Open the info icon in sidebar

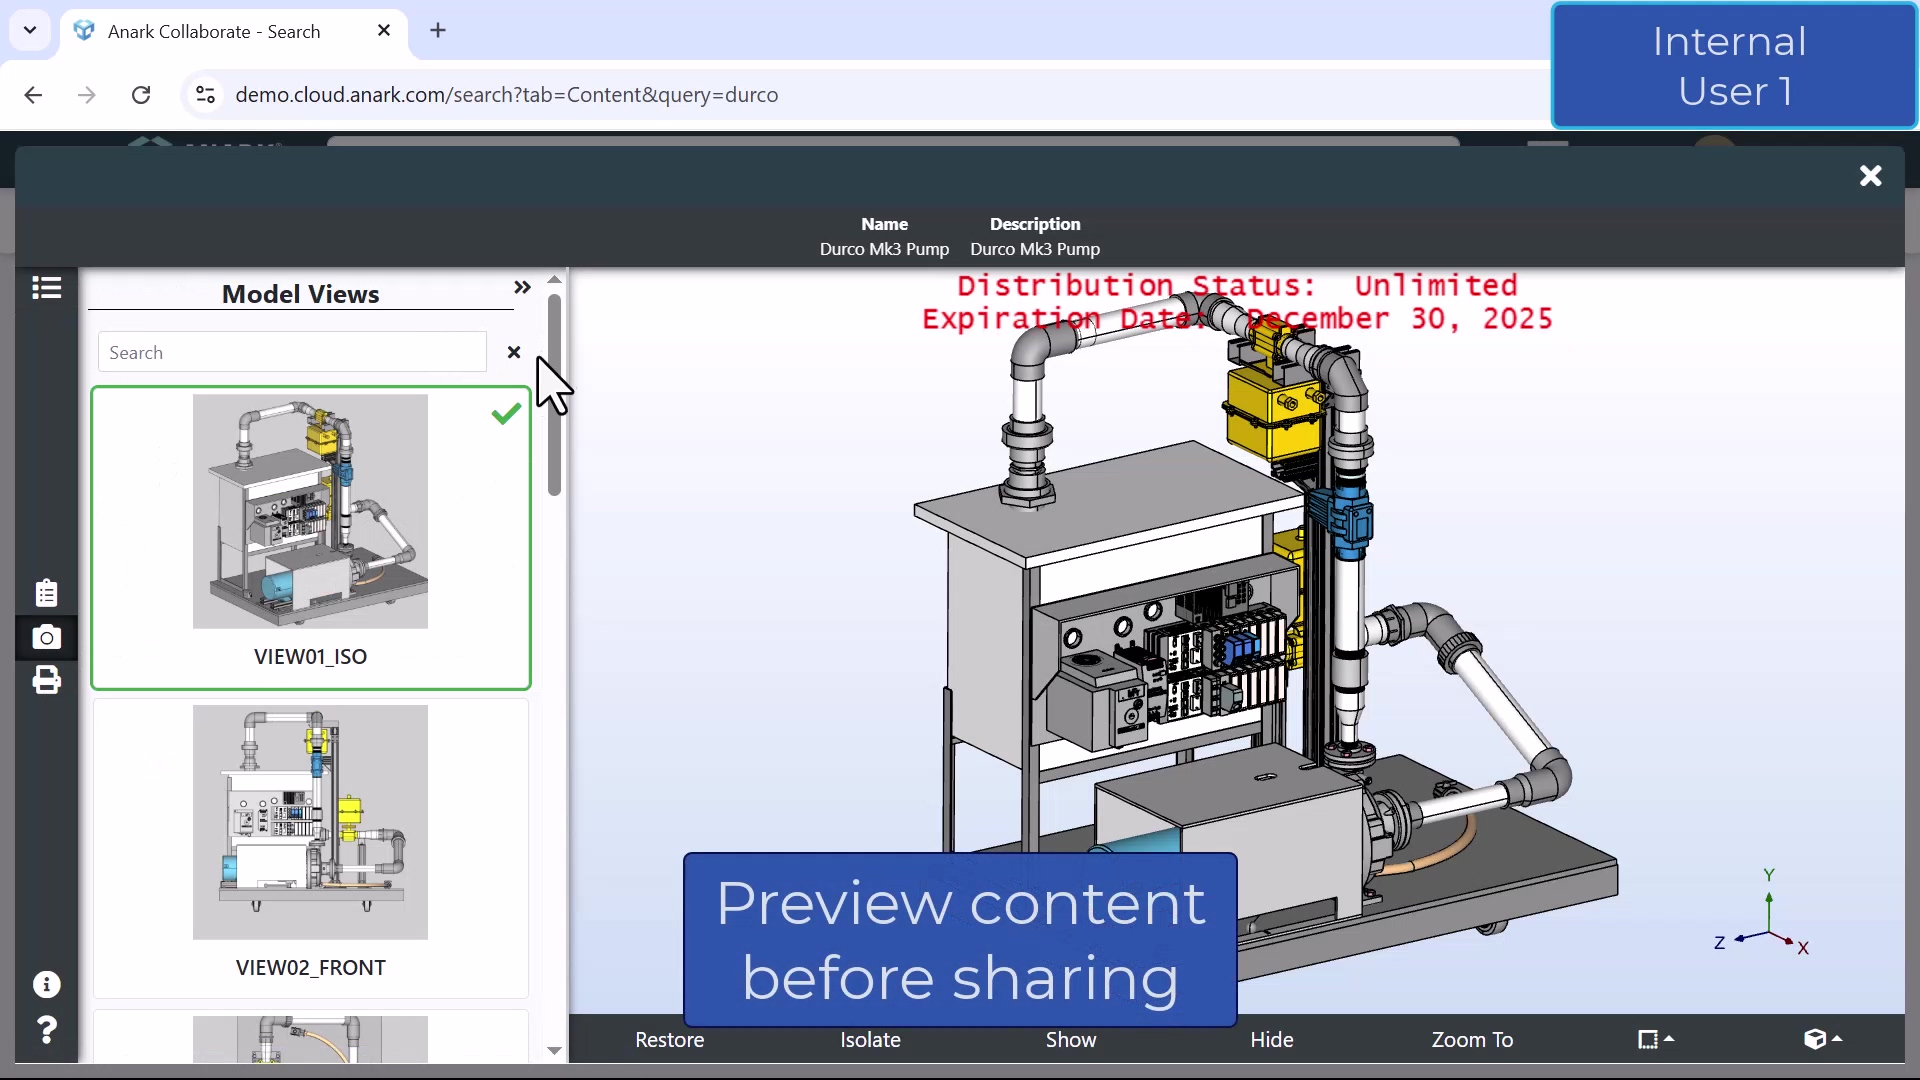(46, 985)
